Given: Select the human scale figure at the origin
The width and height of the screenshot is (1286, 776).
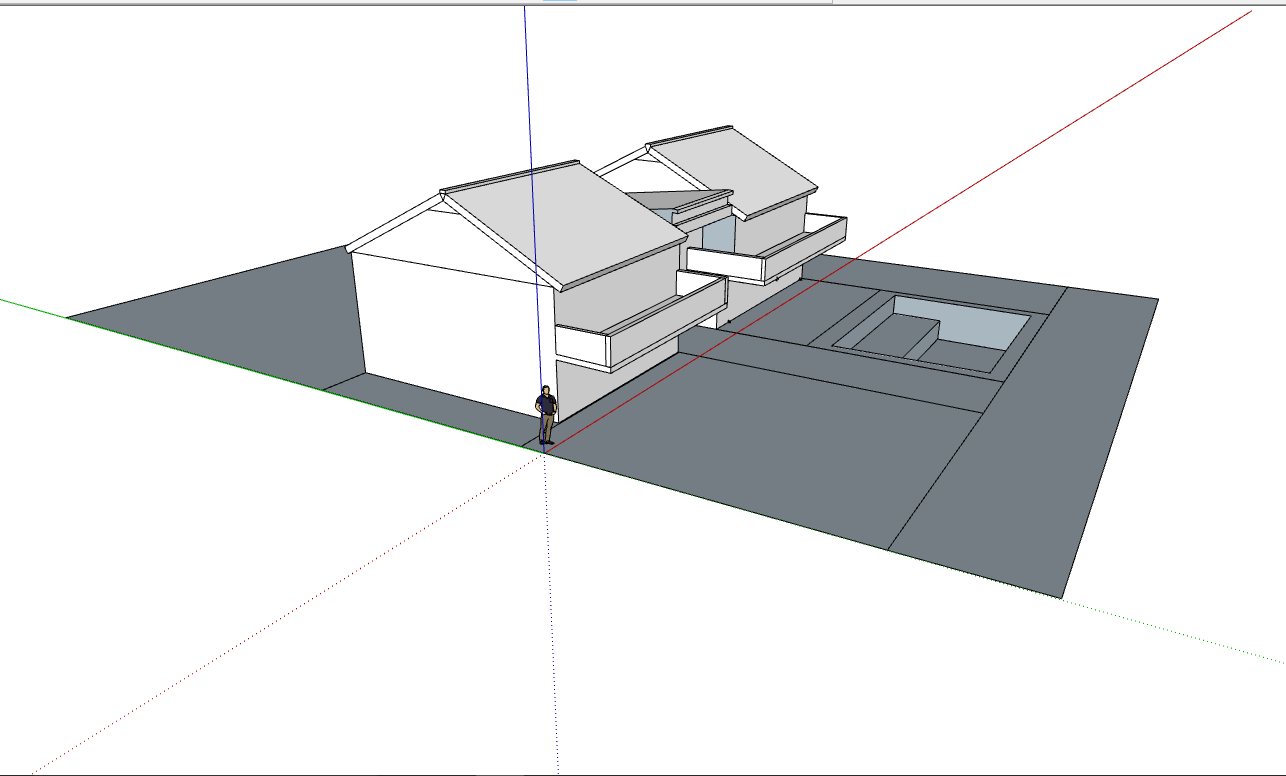Looking at the screenshot, I should (x=546, y=415).
